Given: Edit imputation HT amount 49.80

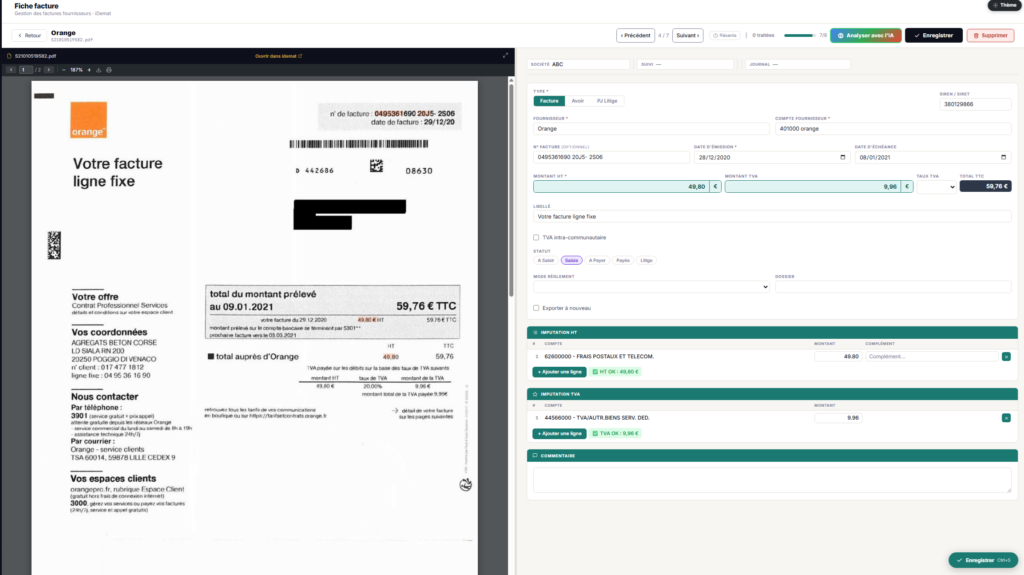Looking at the screenshot, I should pyautogui.click(x=837, y=357).
